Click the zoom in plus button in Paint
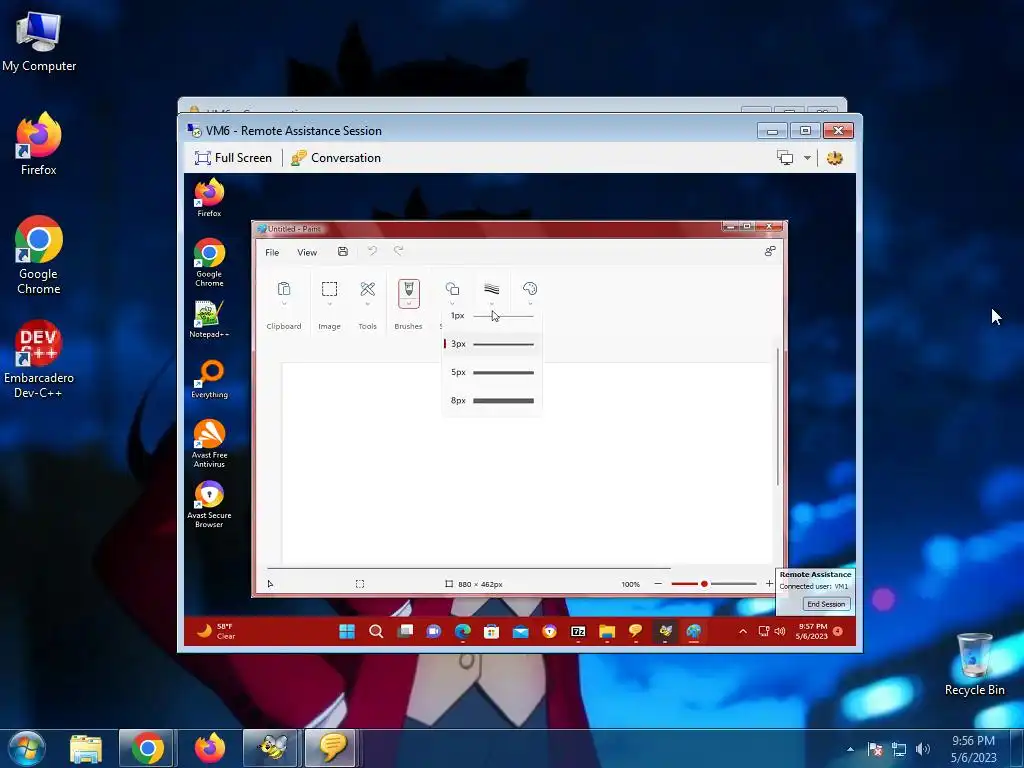This screenshot has height=768, width=1024. (769, 584)
